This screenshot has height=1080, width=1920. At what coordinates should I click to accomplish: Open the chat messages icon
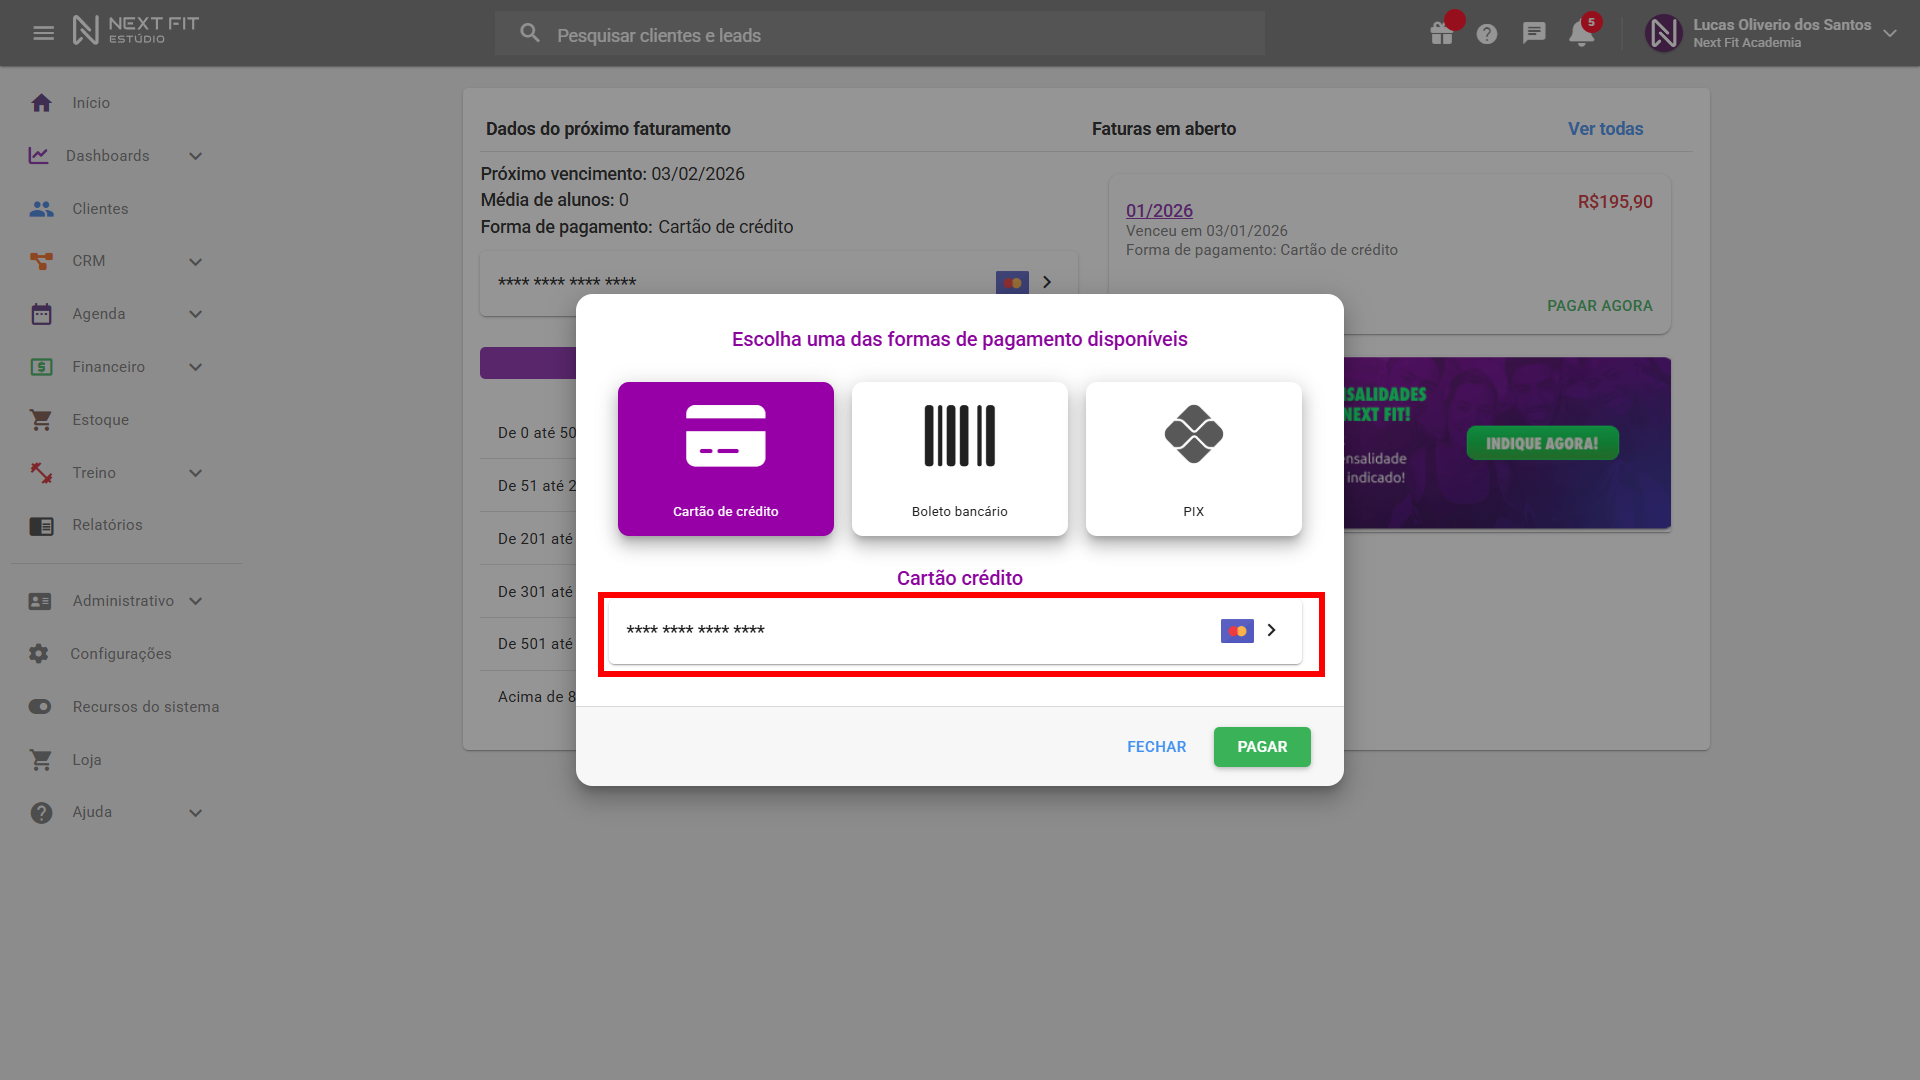tap(1534, 33)
